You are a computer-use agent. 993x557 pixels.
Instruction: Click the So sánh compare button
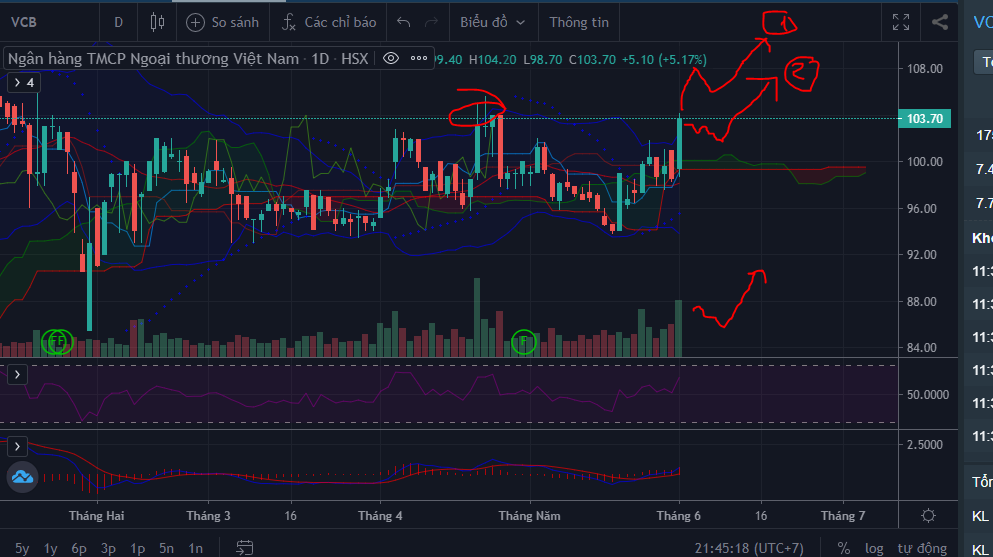[x=222, y=22]
